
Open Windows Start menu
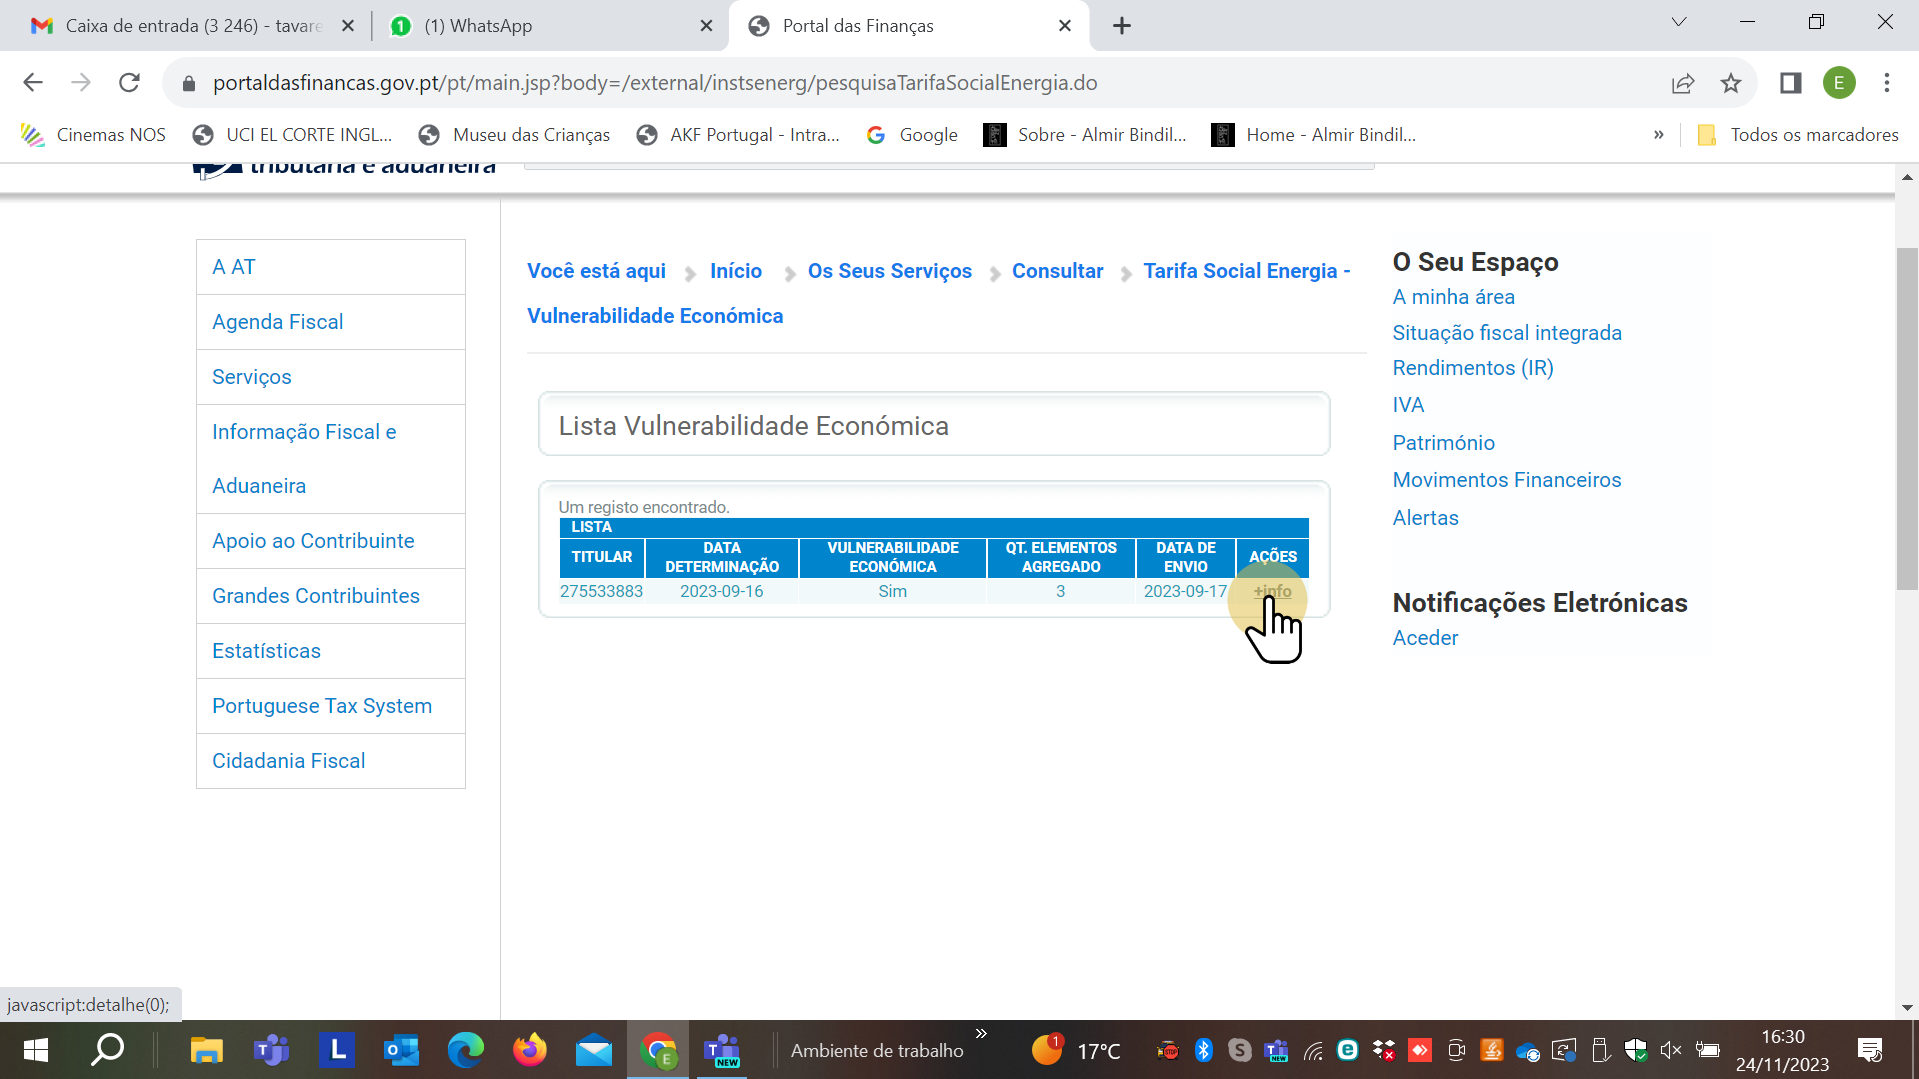click(35, 1050)
